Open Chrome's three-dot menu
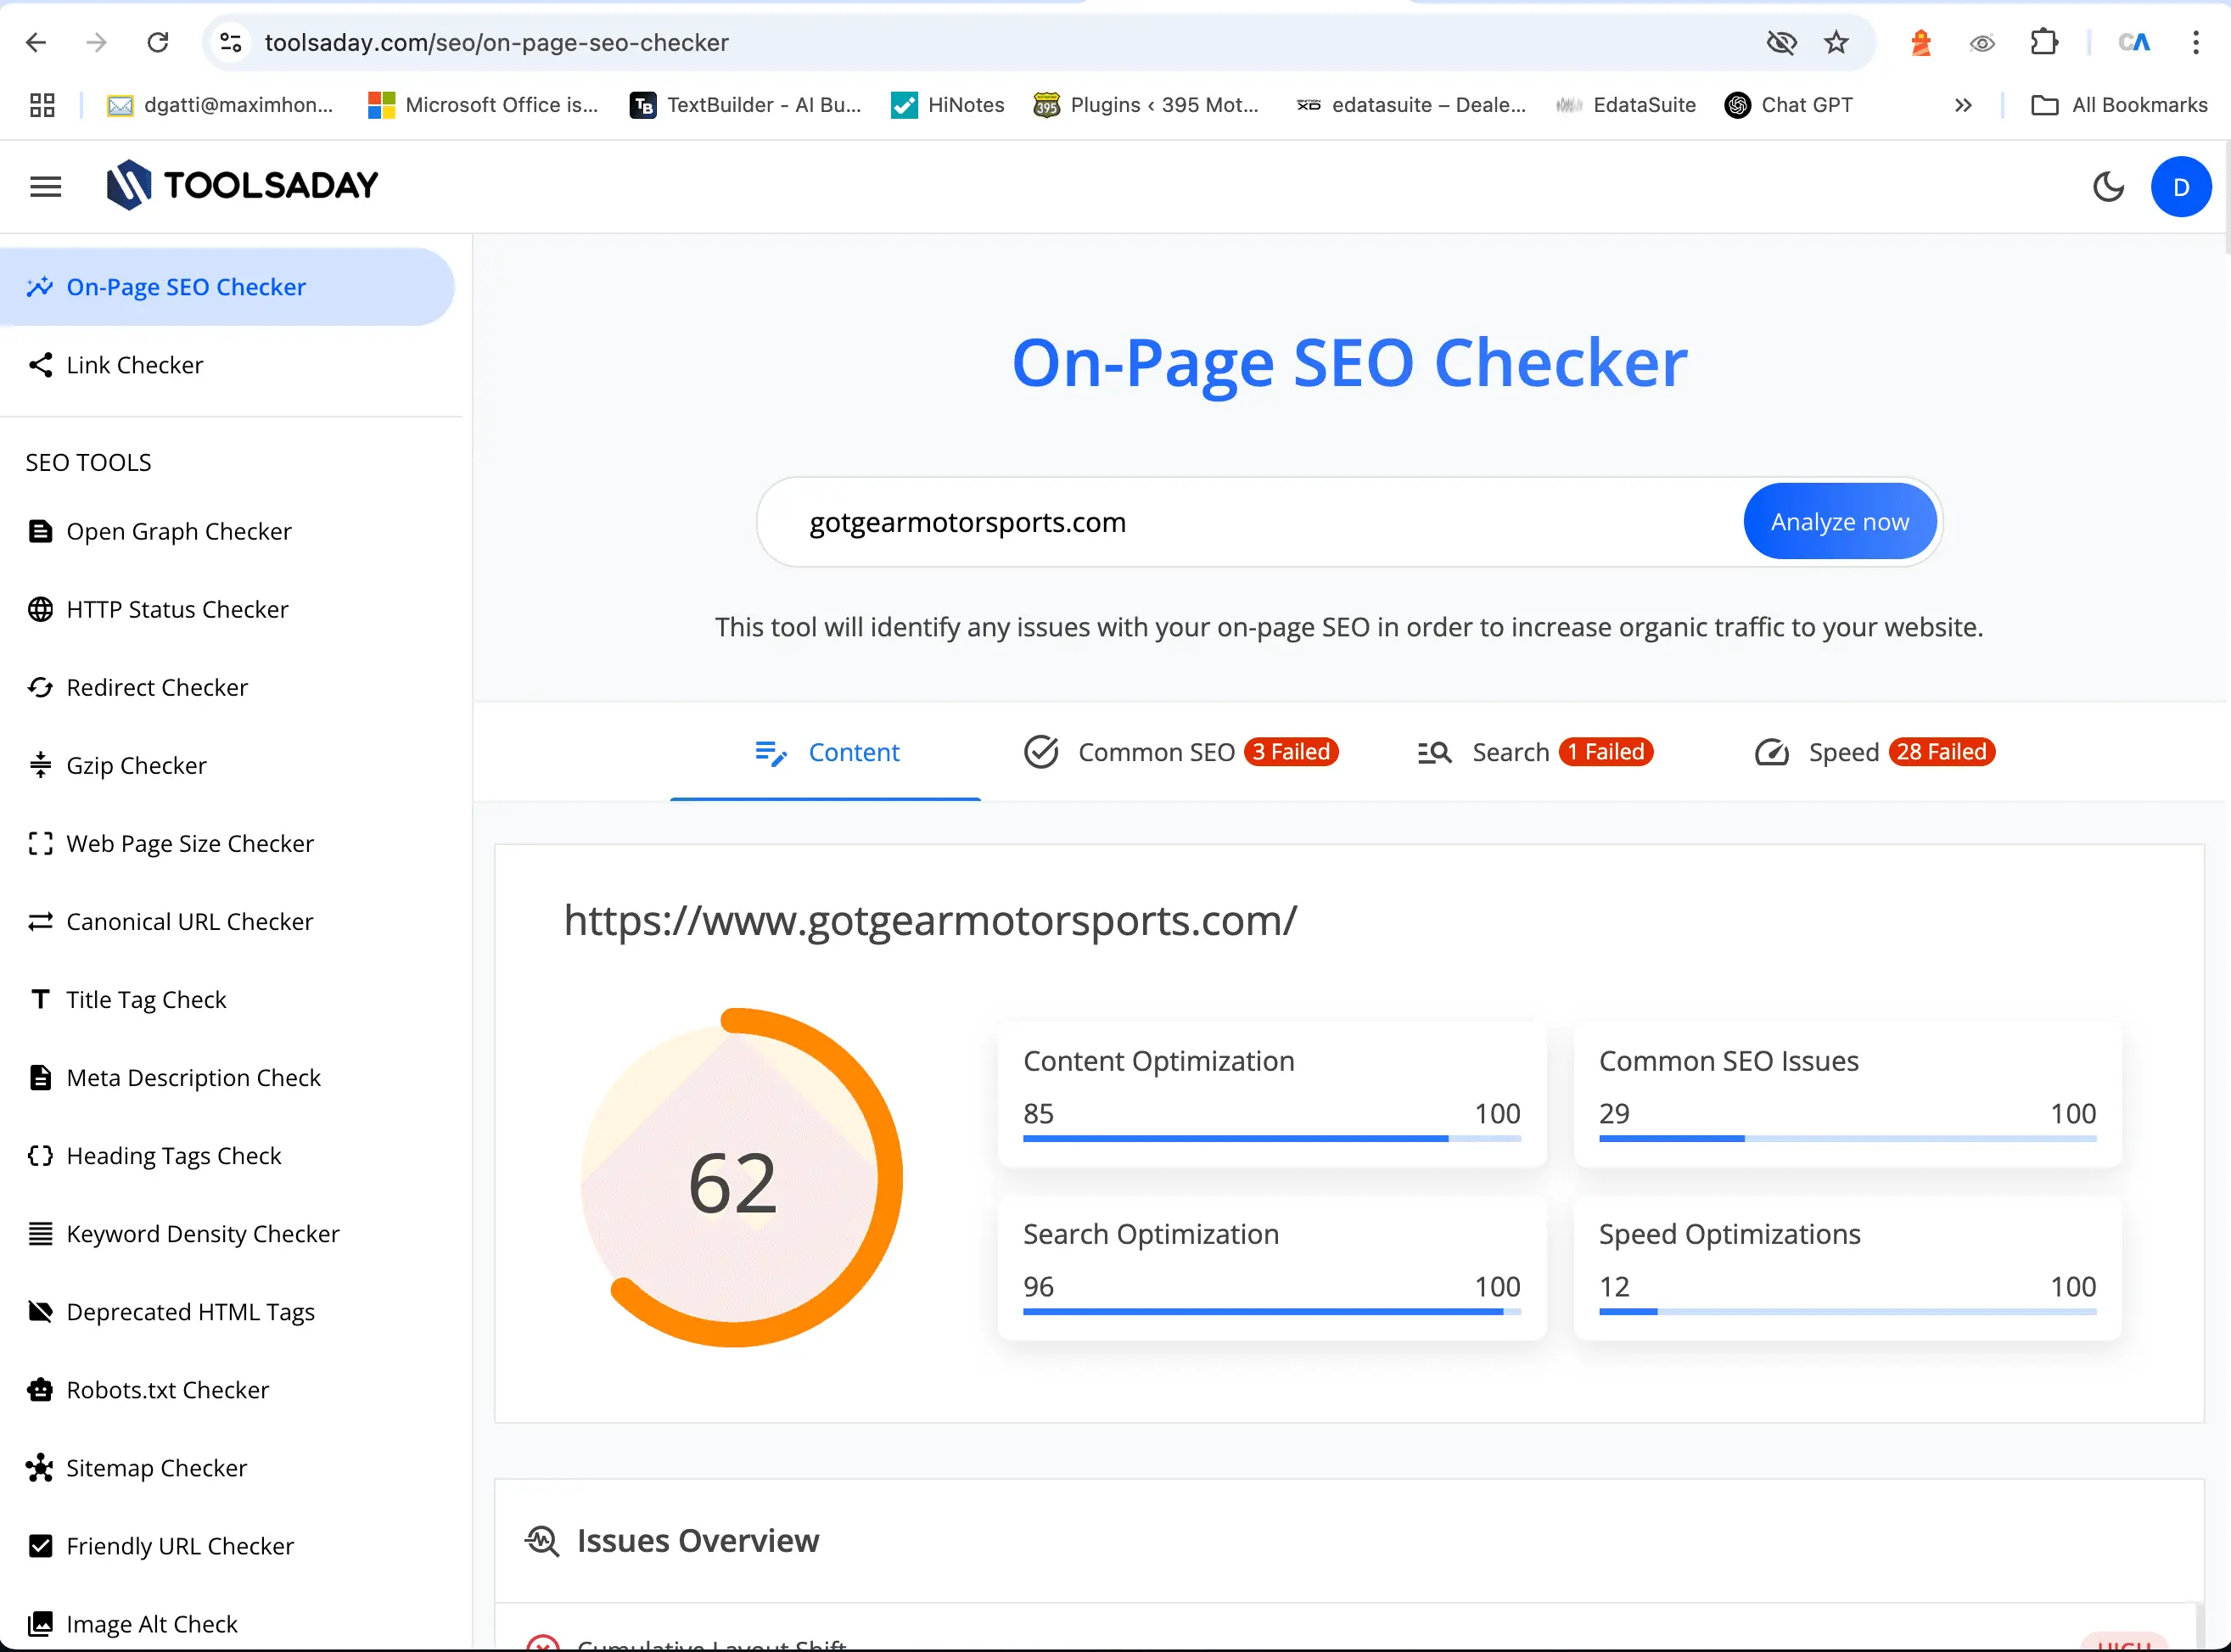Image resolution: width=2231 pixels, height=1652 pixels. click(2195, 42)
